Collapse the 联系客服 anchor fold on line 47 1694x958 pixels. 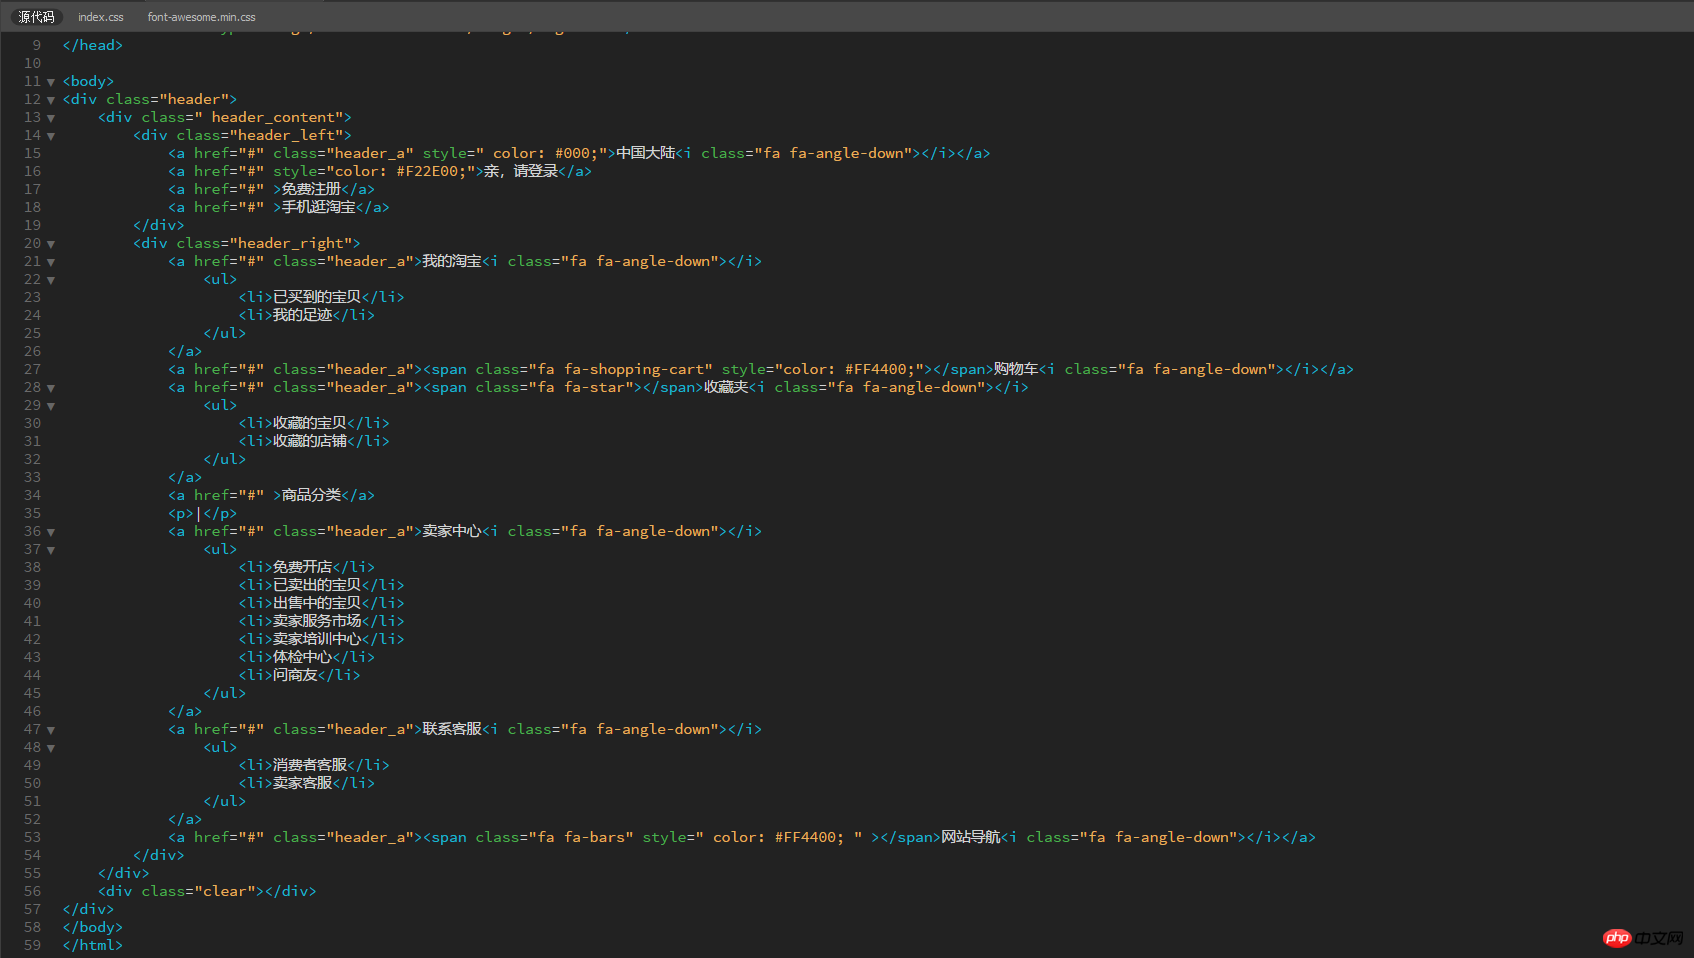[51, 730]
